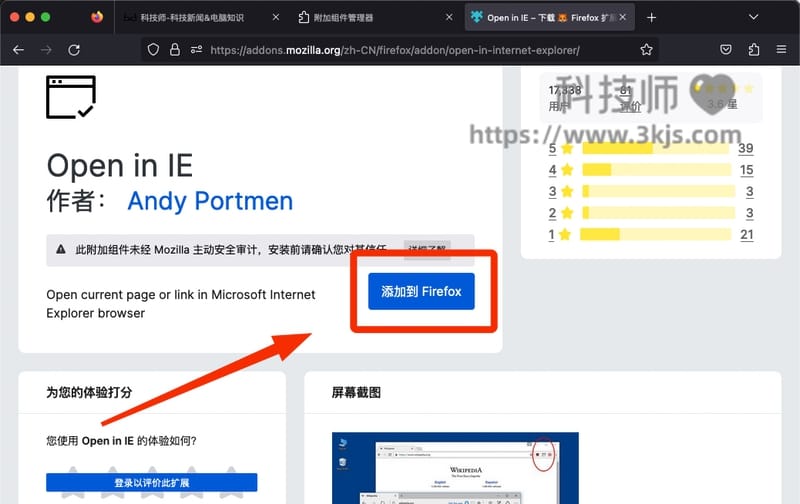Click 登录以评价此扩展 button
Screen dimensions: 800x504
tap(152, 483)
